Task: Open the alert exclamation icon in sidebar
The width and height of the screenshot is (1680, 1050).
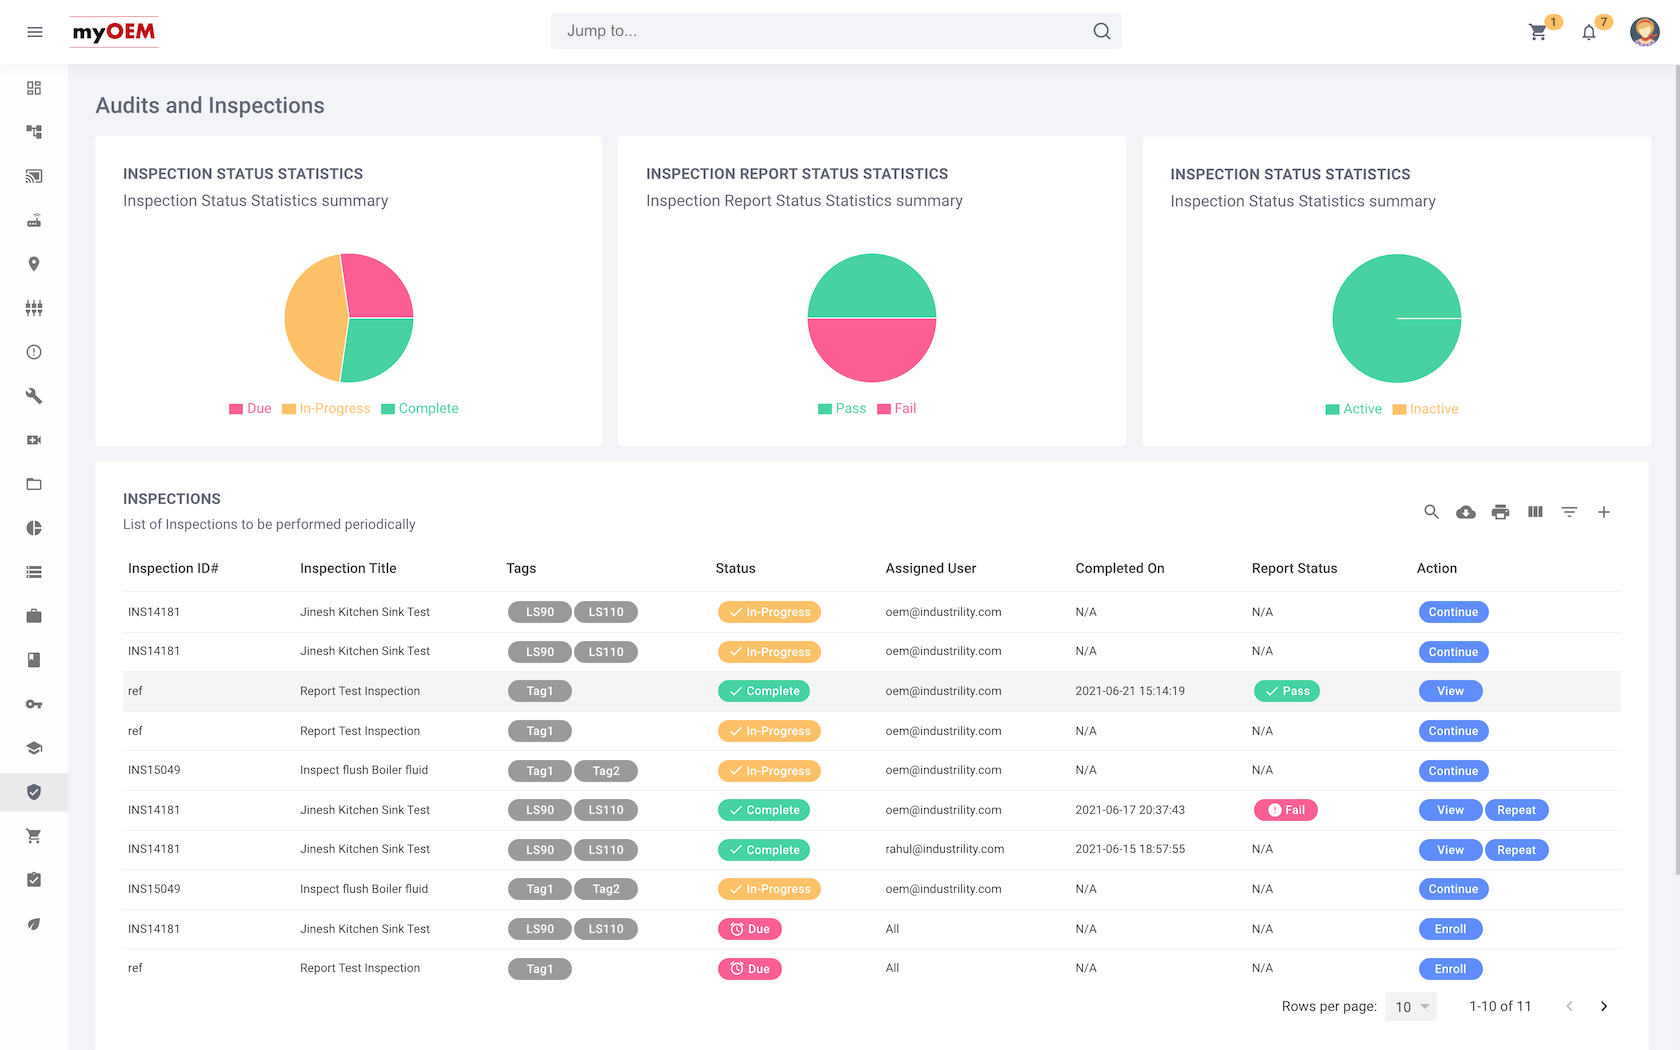Action: pyautogui.click(x=34, y=352)
